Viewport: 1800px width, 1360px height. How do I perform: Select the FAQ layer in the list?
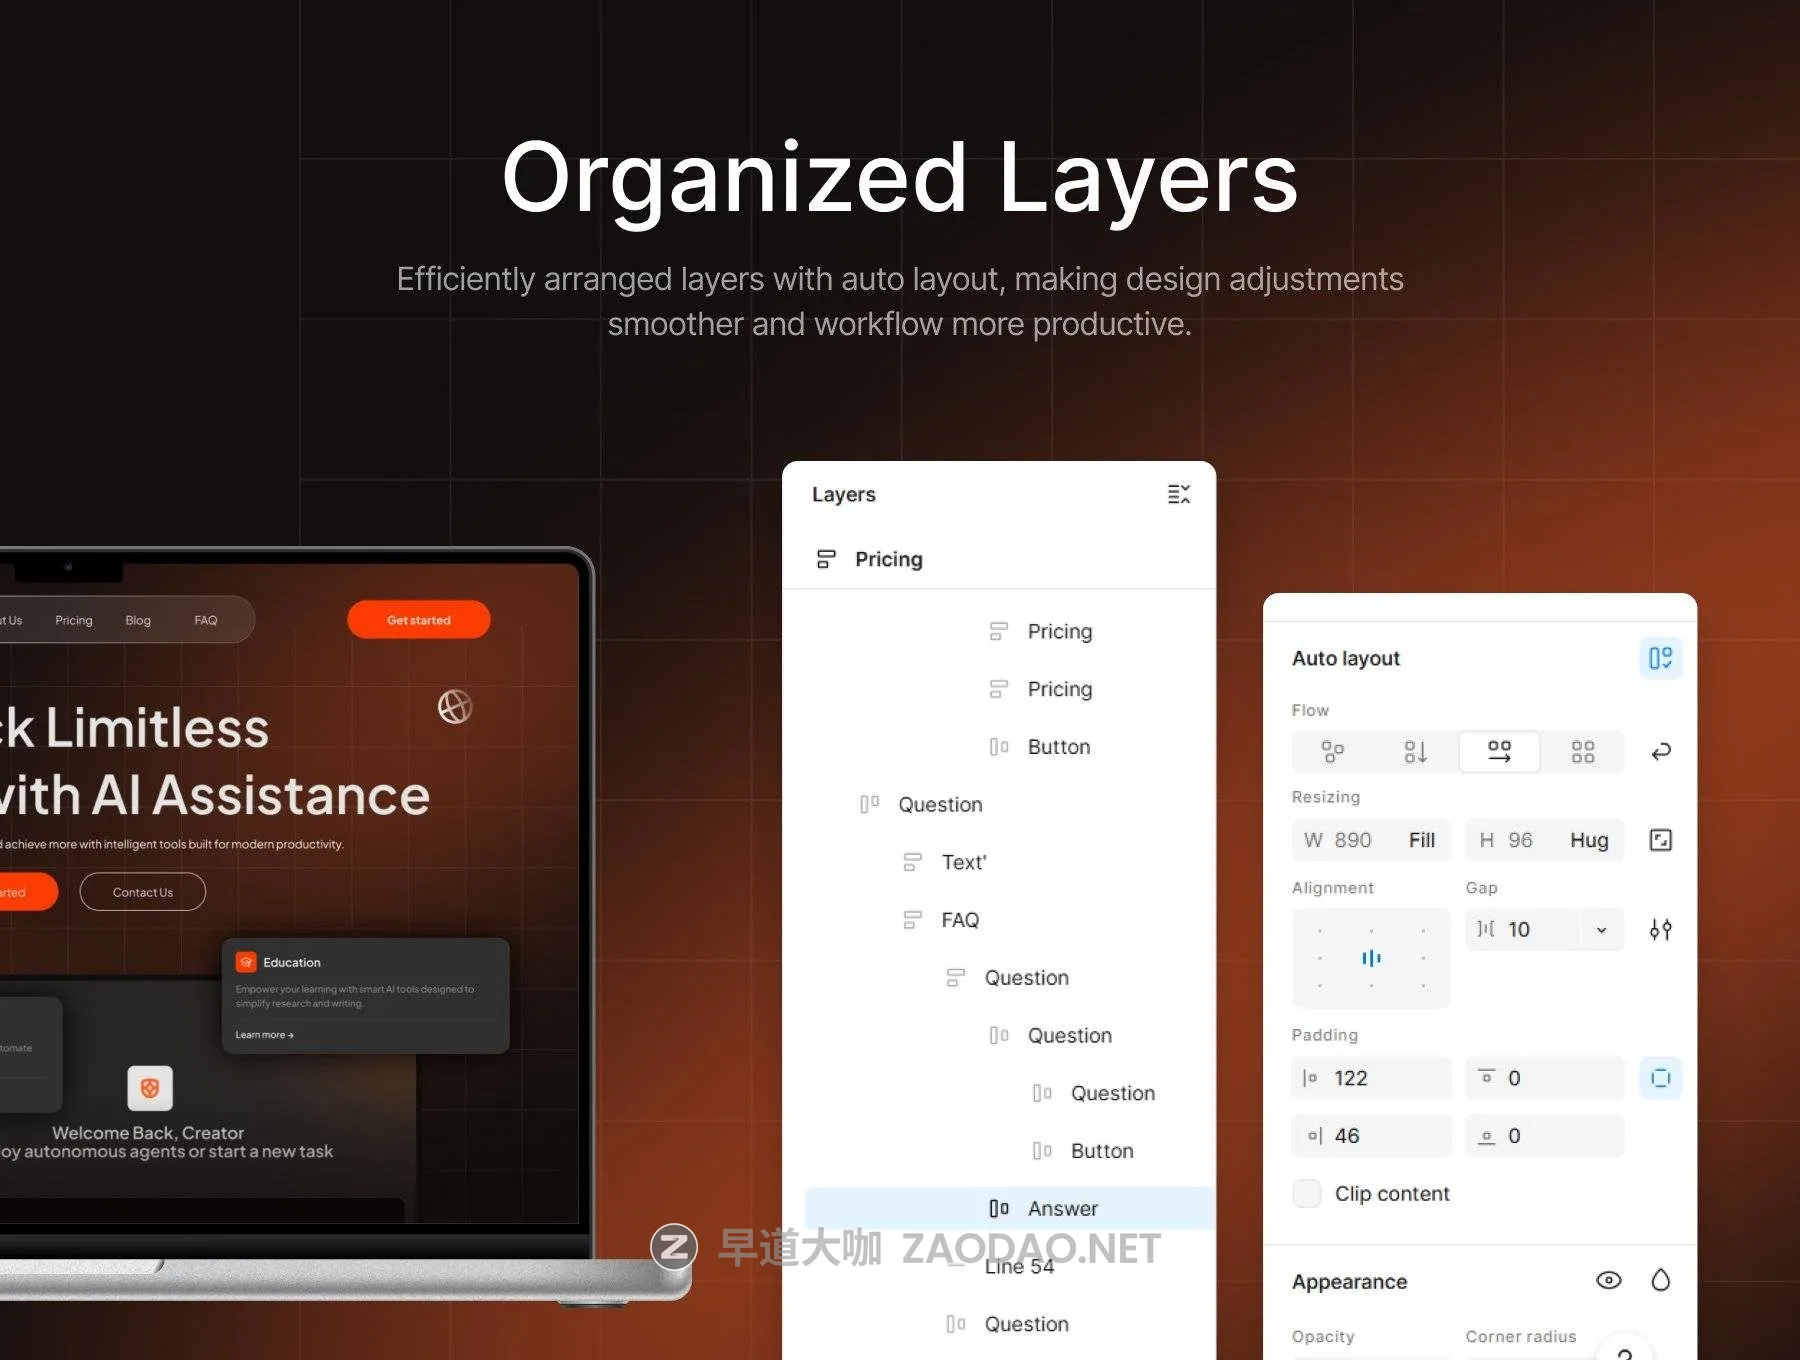point(959,920)
